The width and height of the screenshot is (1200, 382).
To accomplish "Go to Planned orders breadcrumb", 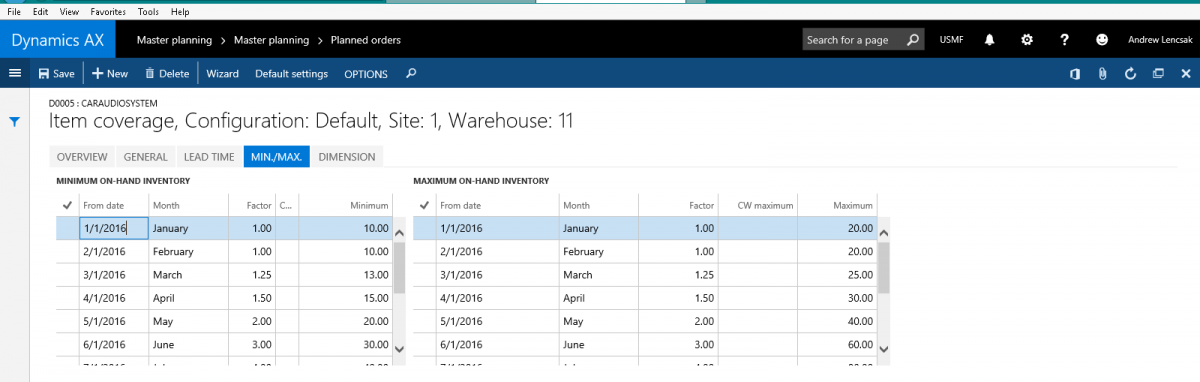I will (x=365, y=40).
